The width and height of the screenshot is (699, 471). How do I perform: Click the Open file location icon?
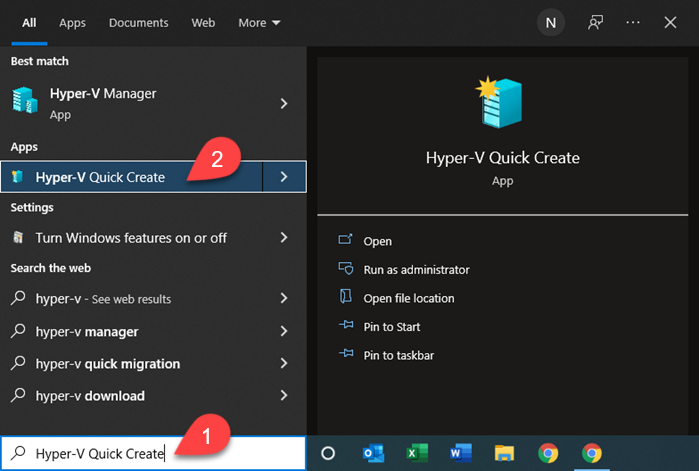tap(346, 296)
